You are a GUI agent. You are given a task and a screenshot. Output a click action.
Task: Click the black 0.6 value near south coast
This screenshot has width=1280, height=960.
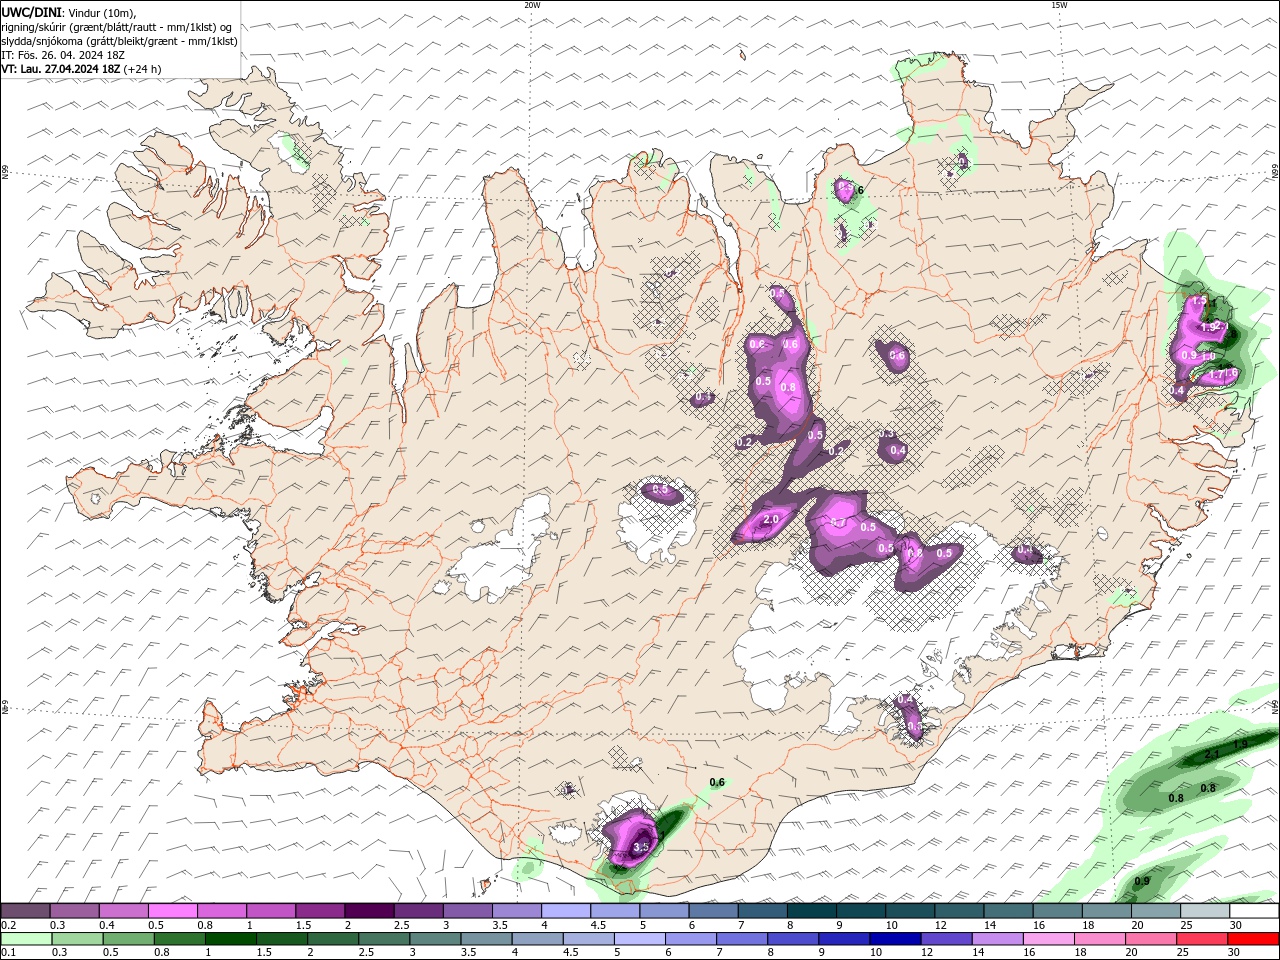(x=717, y=782)
